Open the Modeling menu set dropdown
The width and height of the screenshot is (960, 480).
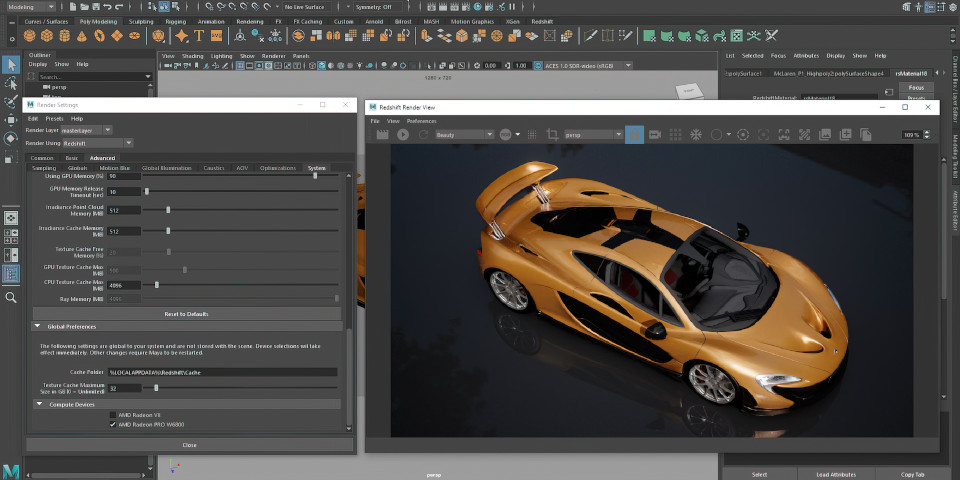pos(31,7)
